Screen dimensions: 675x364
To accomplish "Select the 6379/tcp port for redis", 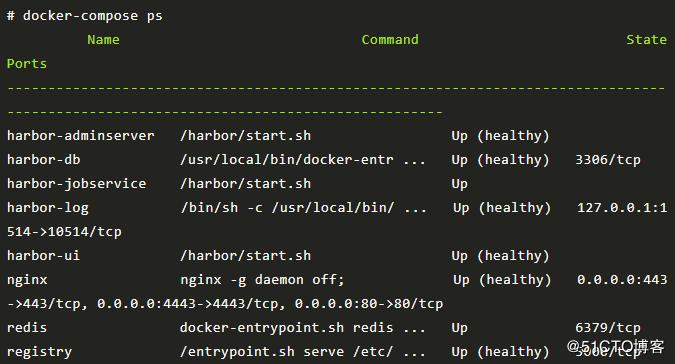I will tap(608, 328).
